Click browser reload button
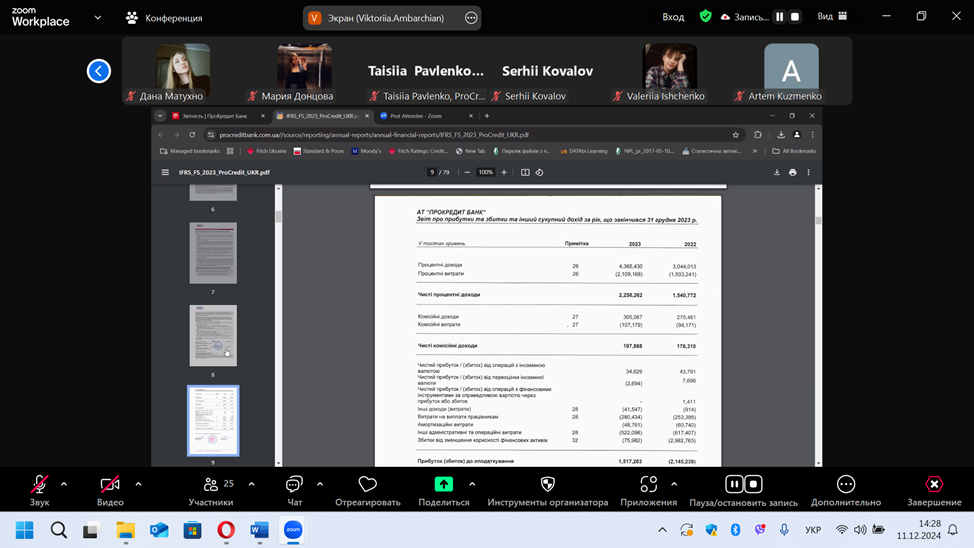 tap(192, 135)
